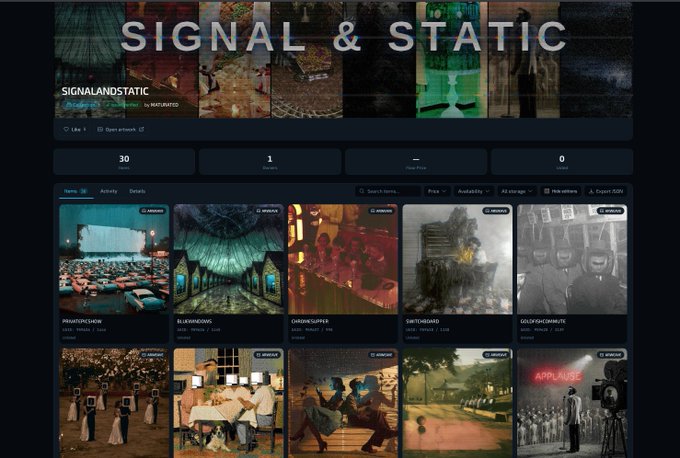Image resolution: width=680 pixels, height=458 pixels.
Task: Click the SWITCHBOARD title text
Action: point(422,321)
